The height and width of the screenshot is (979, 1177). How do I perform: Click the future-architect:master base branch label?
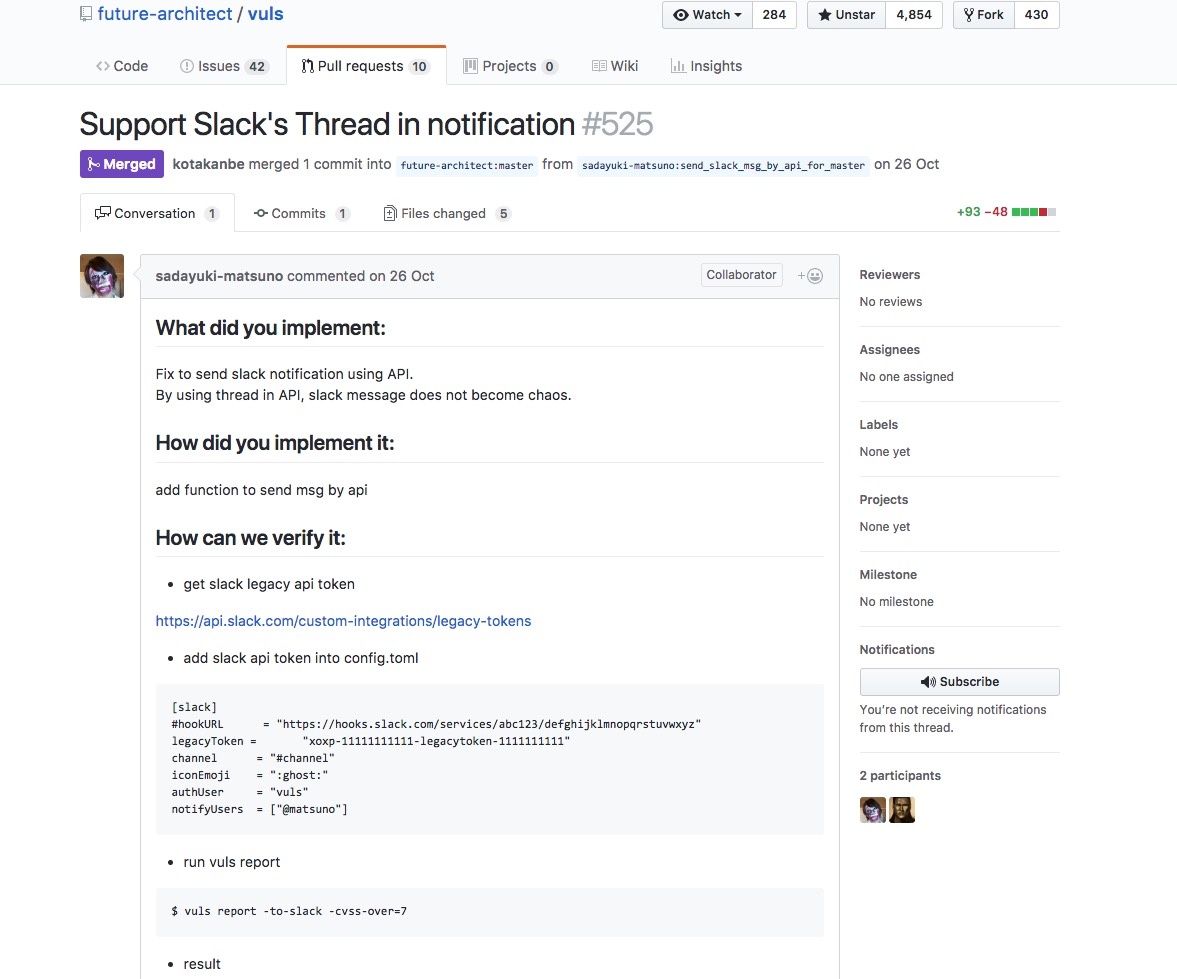[467, 165]
